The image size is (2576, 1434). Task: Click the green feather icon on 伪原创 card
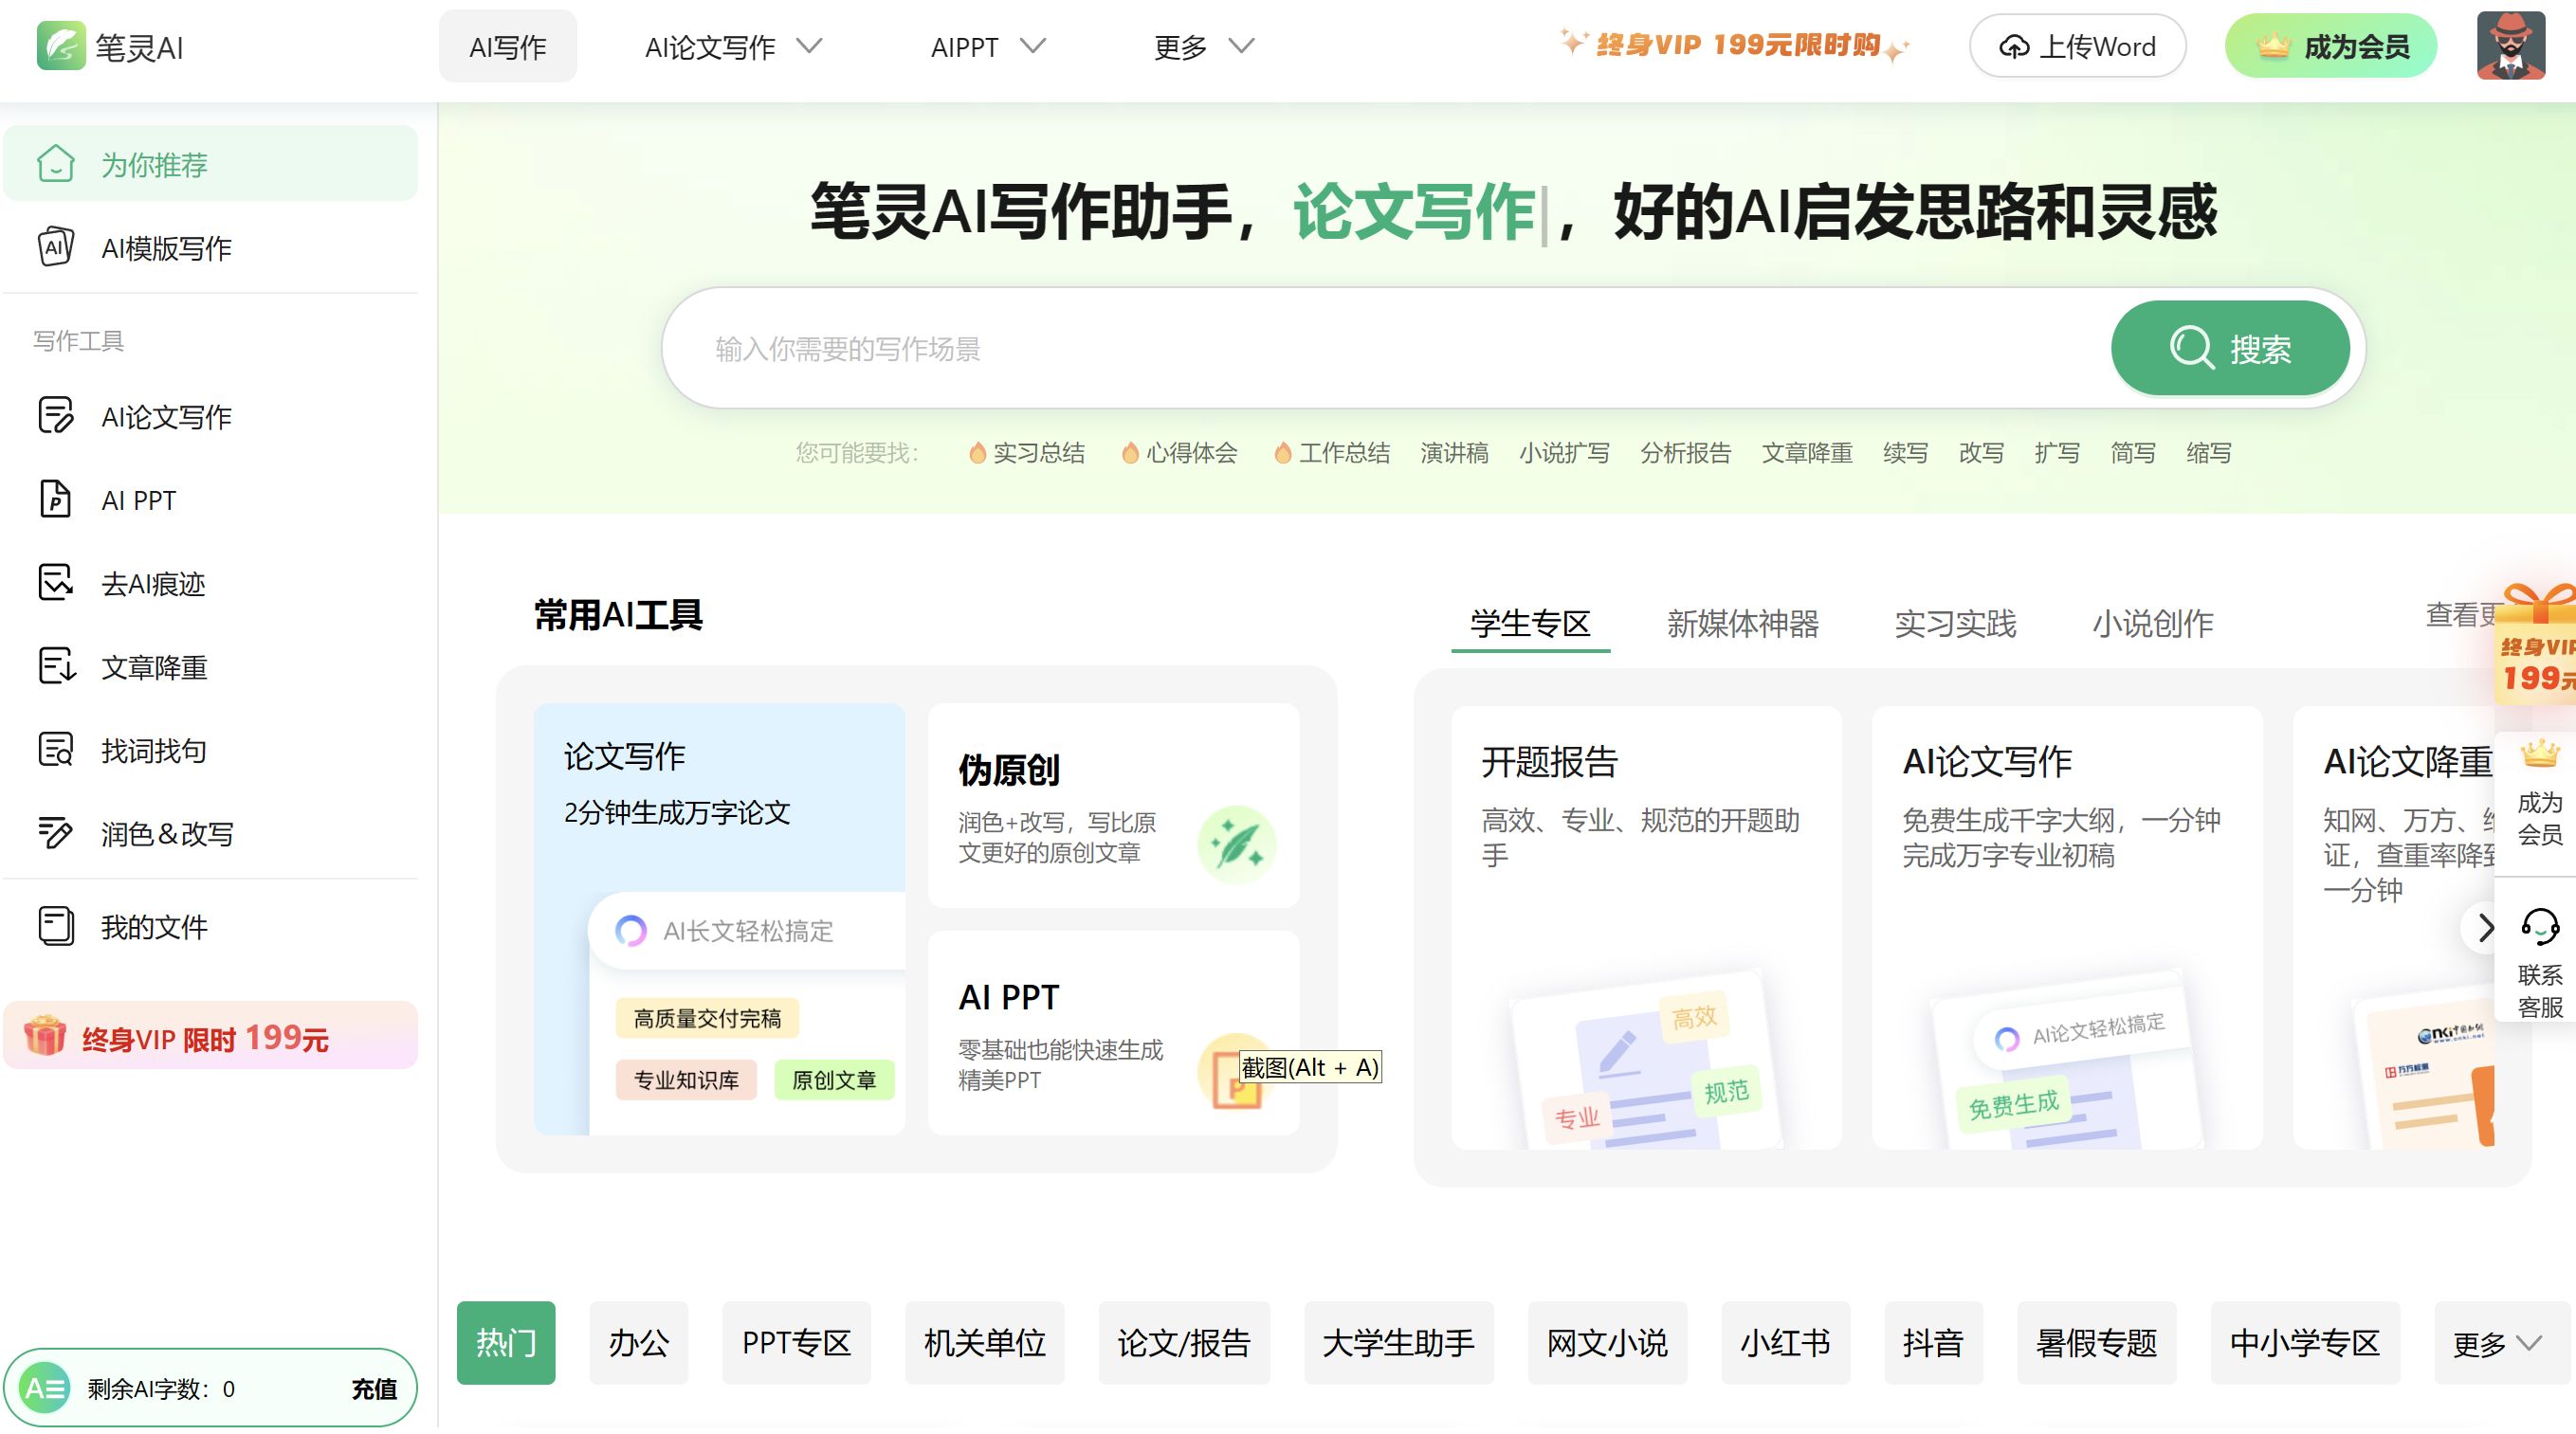coord(1236,845)
